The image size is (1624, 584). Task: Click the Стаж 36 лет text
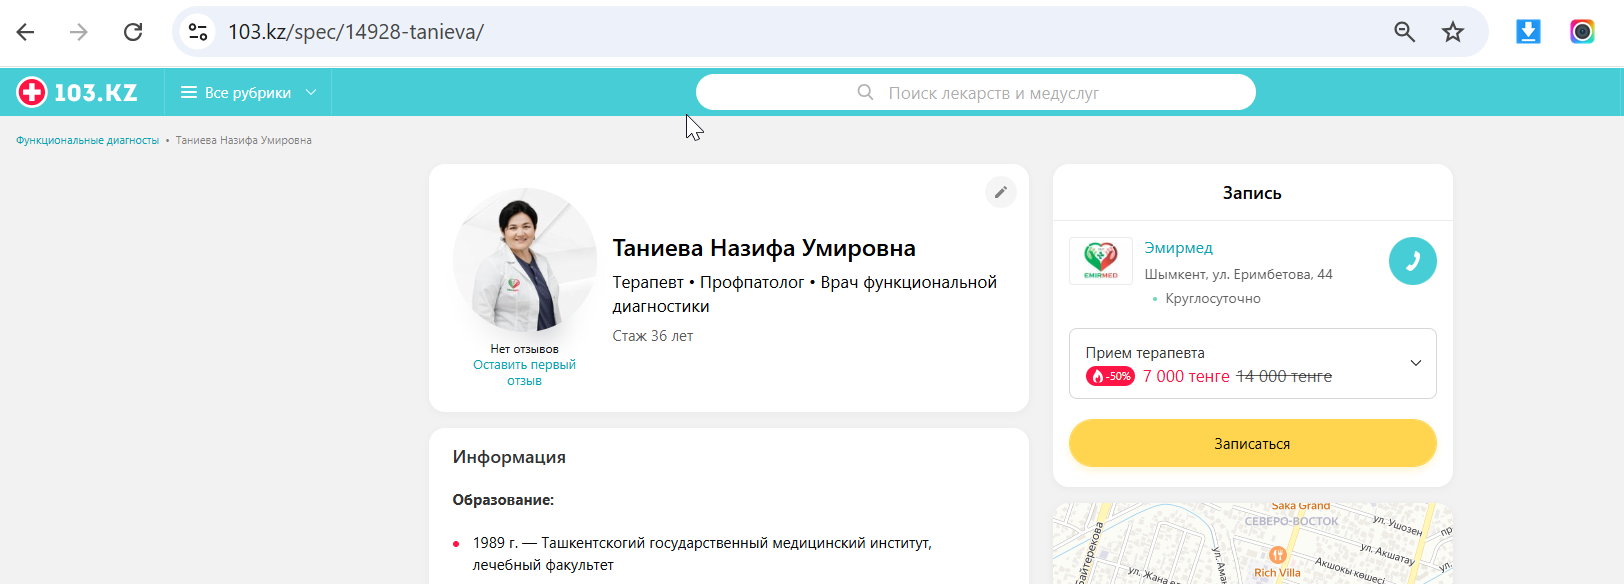click(653, 336)
